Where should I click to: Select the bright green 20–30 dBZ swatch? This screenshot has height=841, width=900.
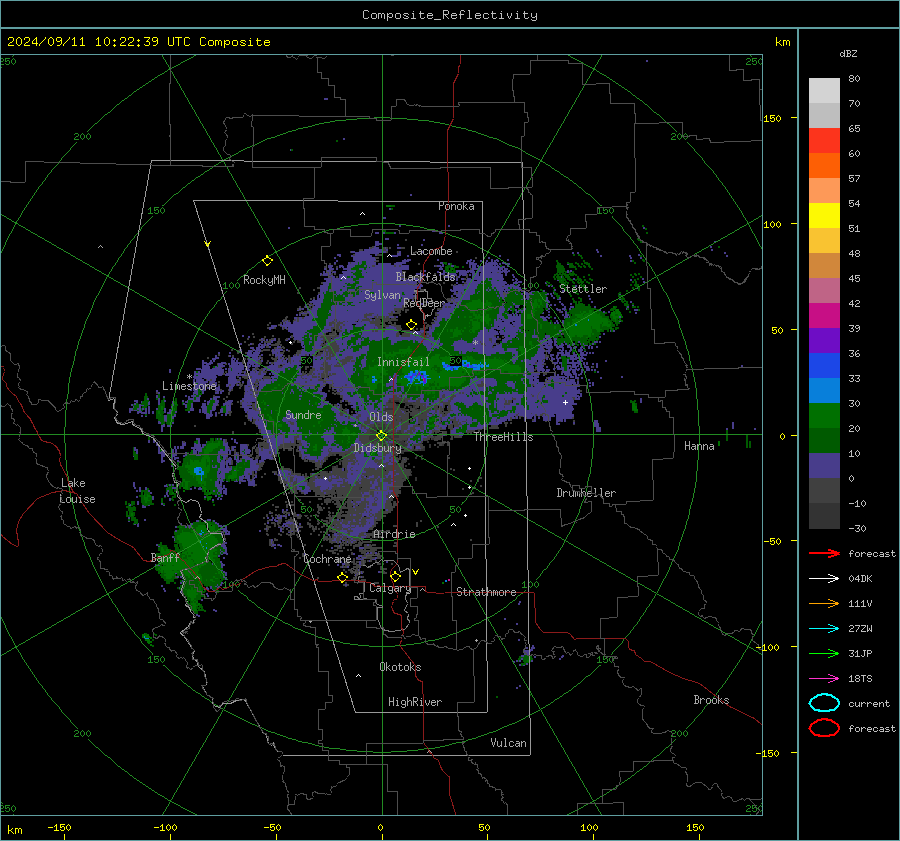[824, 416]
